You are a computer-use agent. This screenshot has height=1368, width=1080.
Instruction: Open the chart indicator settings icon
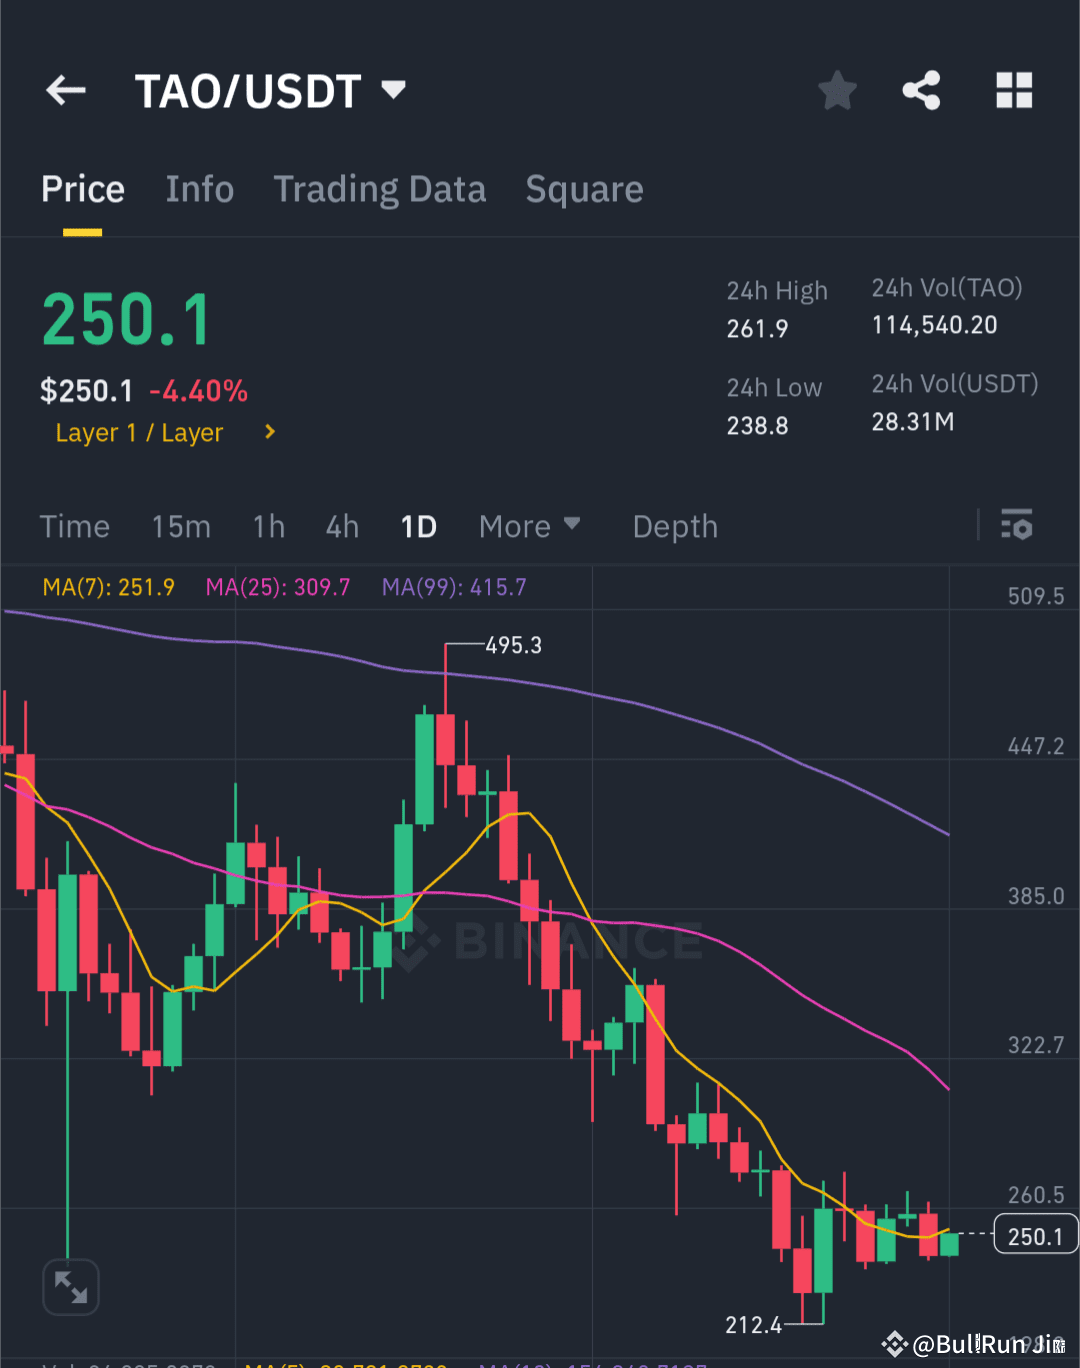[1017, 525]
